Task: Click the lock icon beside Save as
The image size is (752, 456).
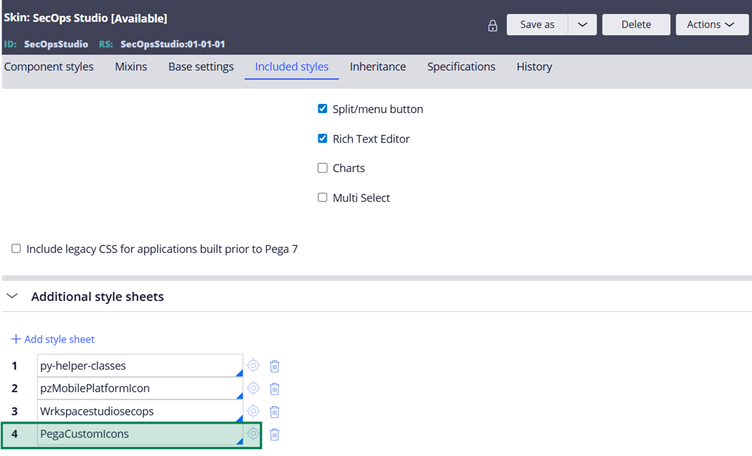Action: (x=492, y=26)
